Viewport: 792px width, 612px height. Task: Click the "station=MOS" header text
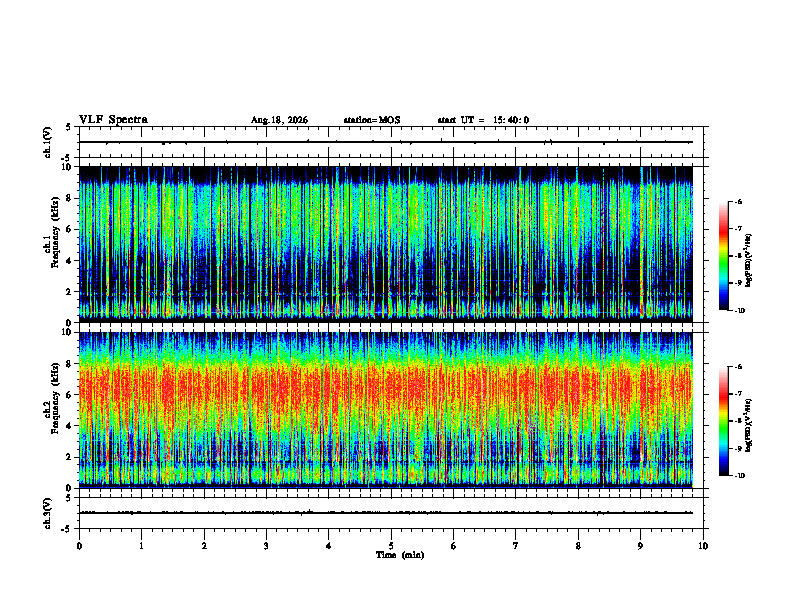click(x=372, y=120)
